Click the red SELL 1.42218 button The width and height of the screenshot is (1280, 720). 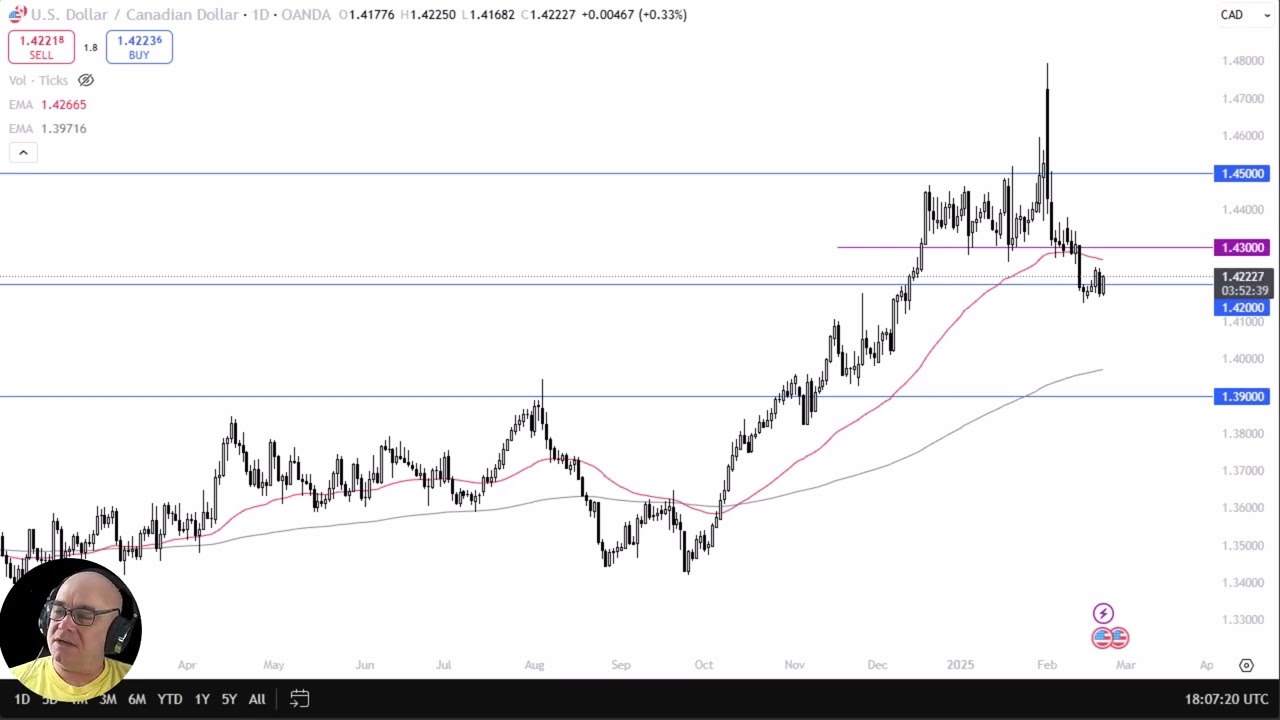(41, 47)
